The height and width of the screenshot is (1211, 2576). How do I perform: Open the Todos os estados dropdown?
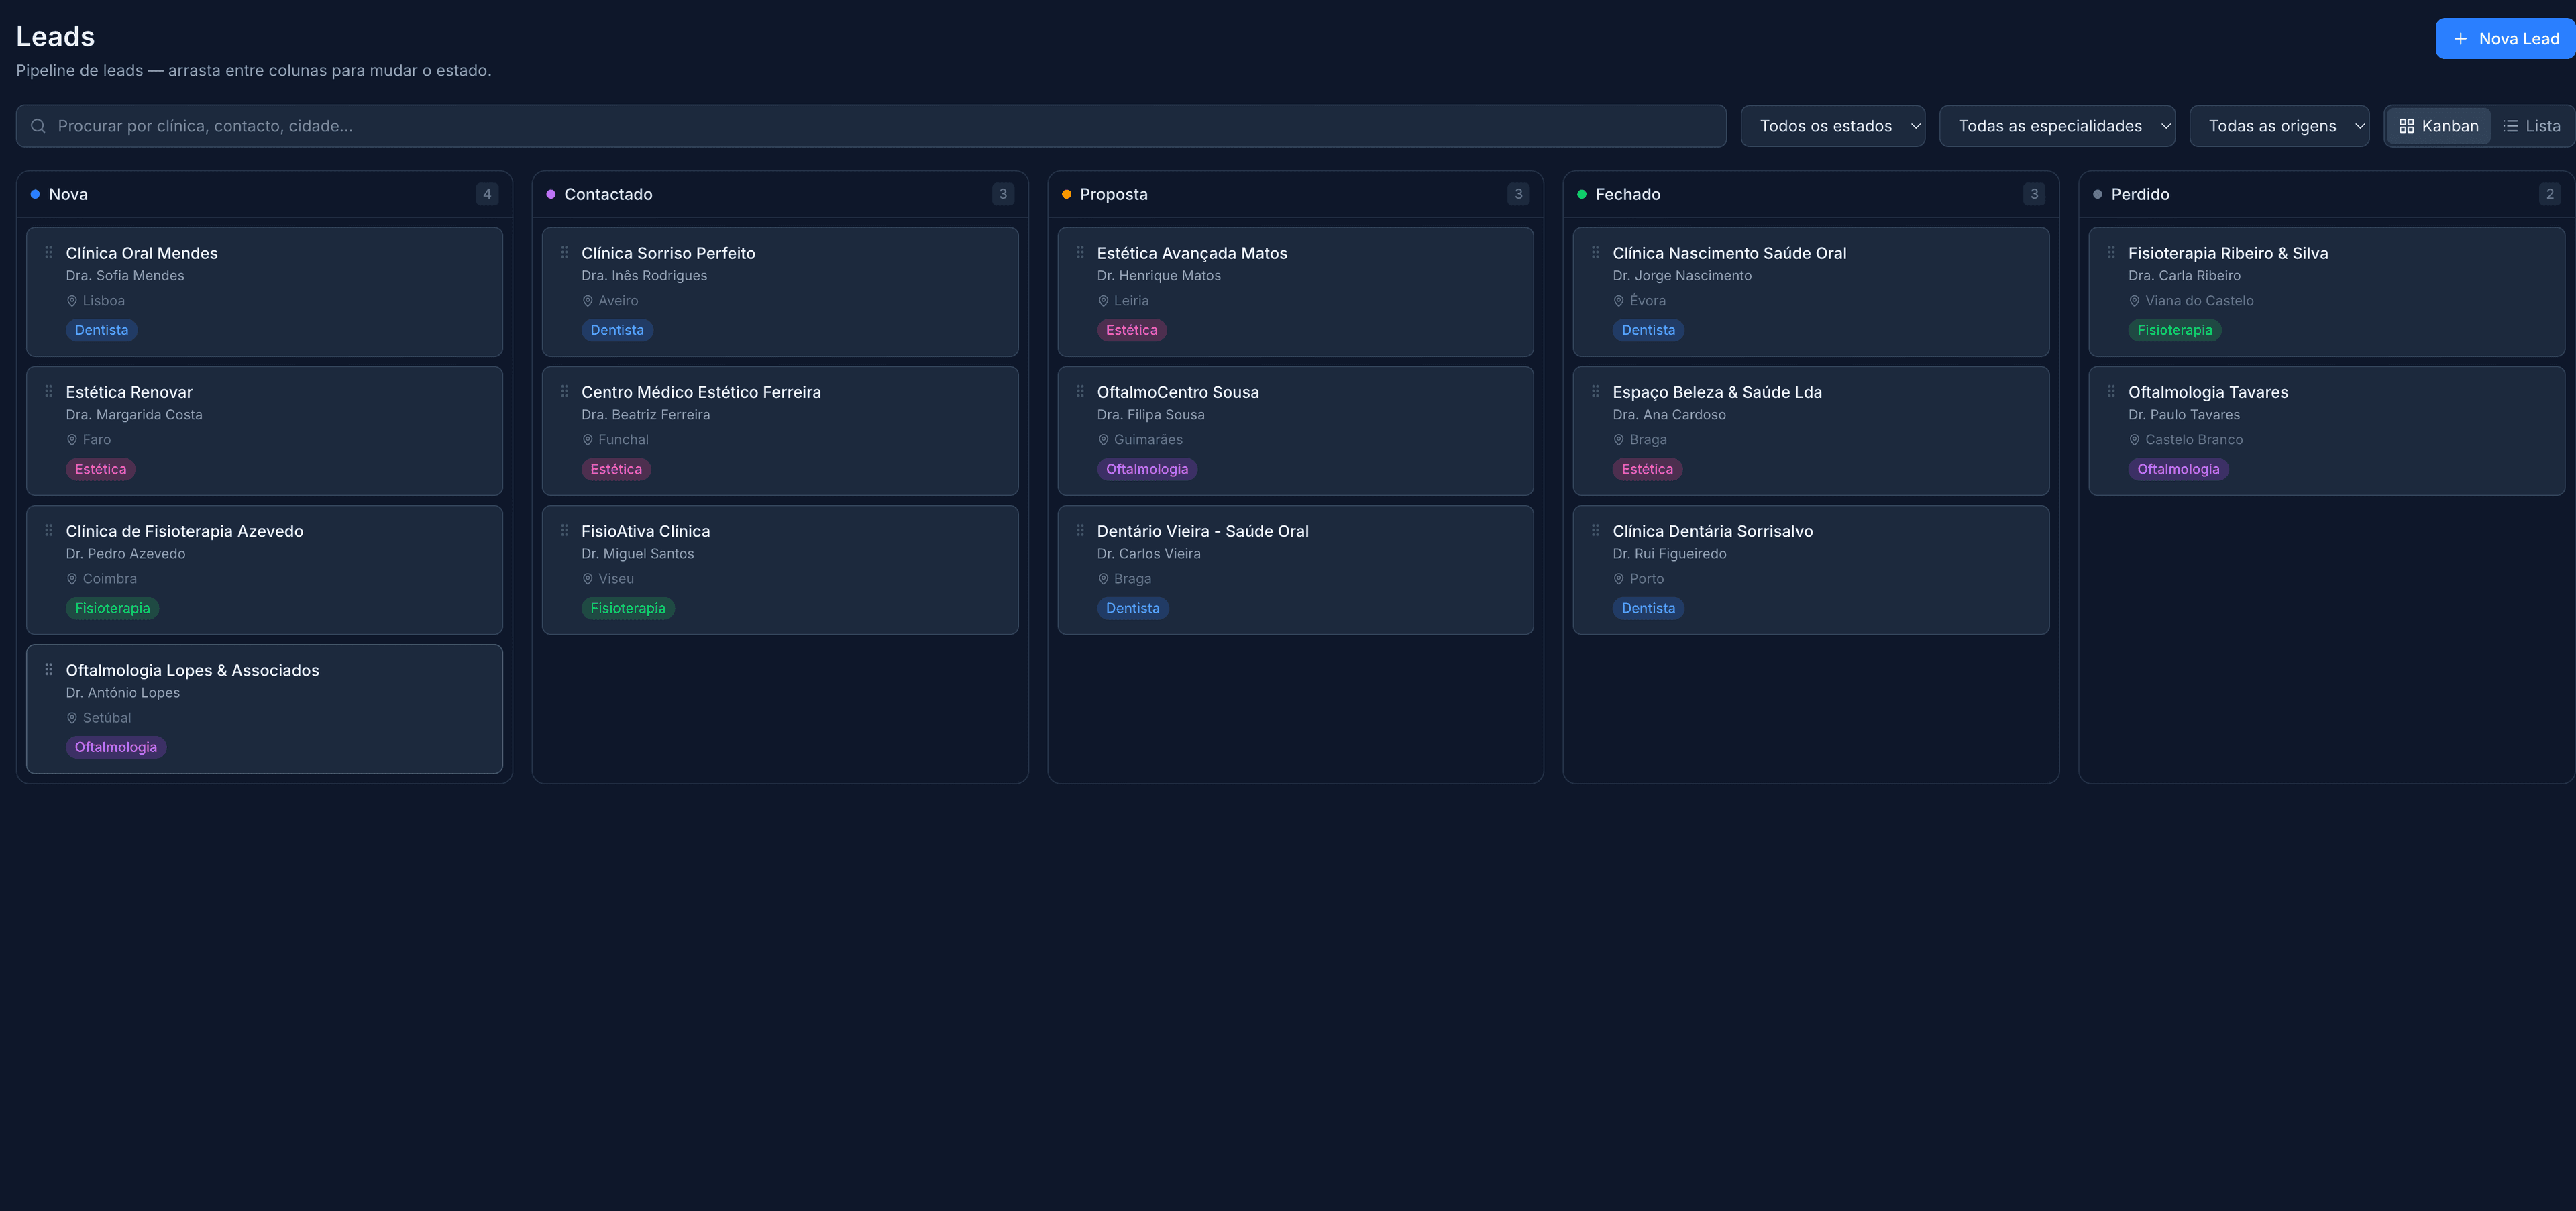[1832, 126]
